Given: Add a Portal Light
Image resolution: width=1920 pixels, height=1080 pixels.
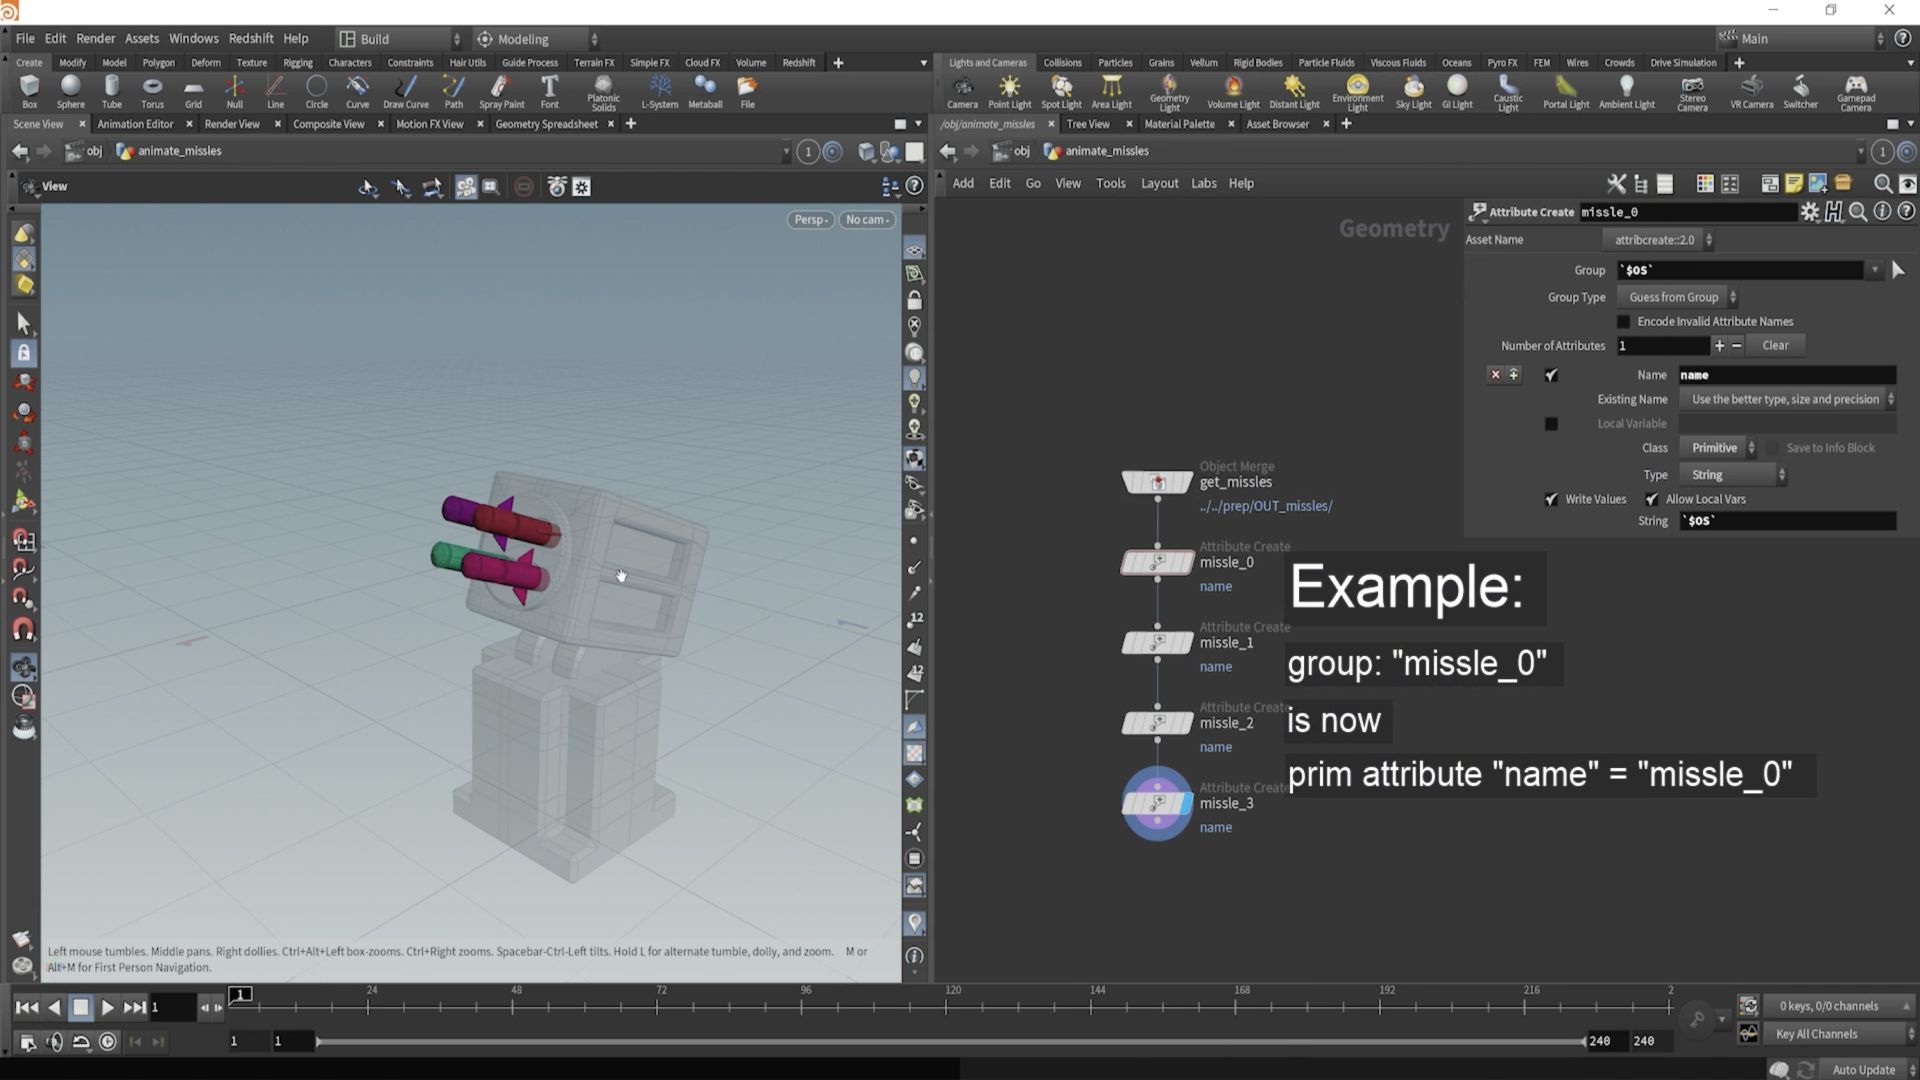Looking at the screenshot, I should click(1565, 91).
